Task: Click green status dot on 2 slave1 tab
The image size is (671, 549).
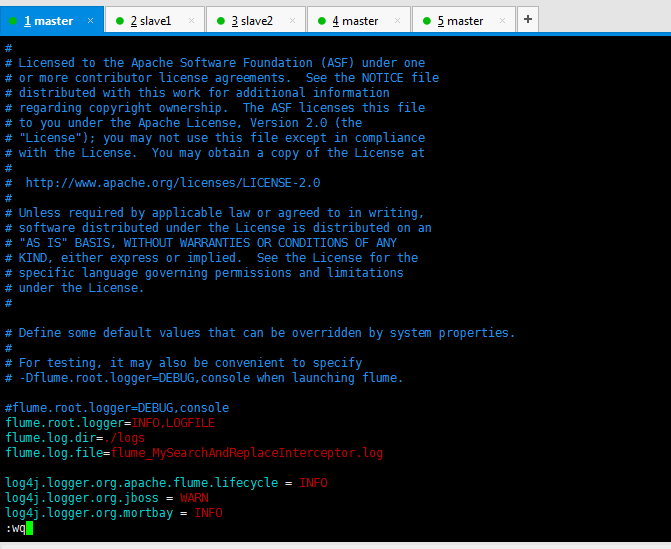Action: 120,21
